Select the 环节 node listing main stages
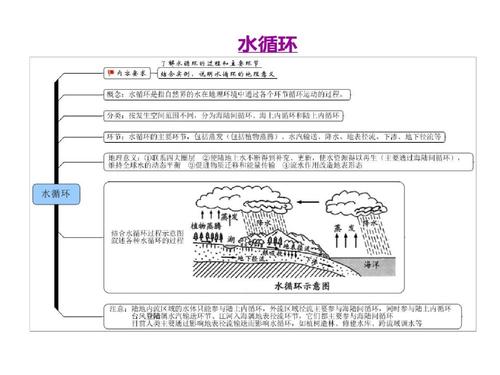Image resolution: width=500 pixels, height=375 pixels. 274,137
